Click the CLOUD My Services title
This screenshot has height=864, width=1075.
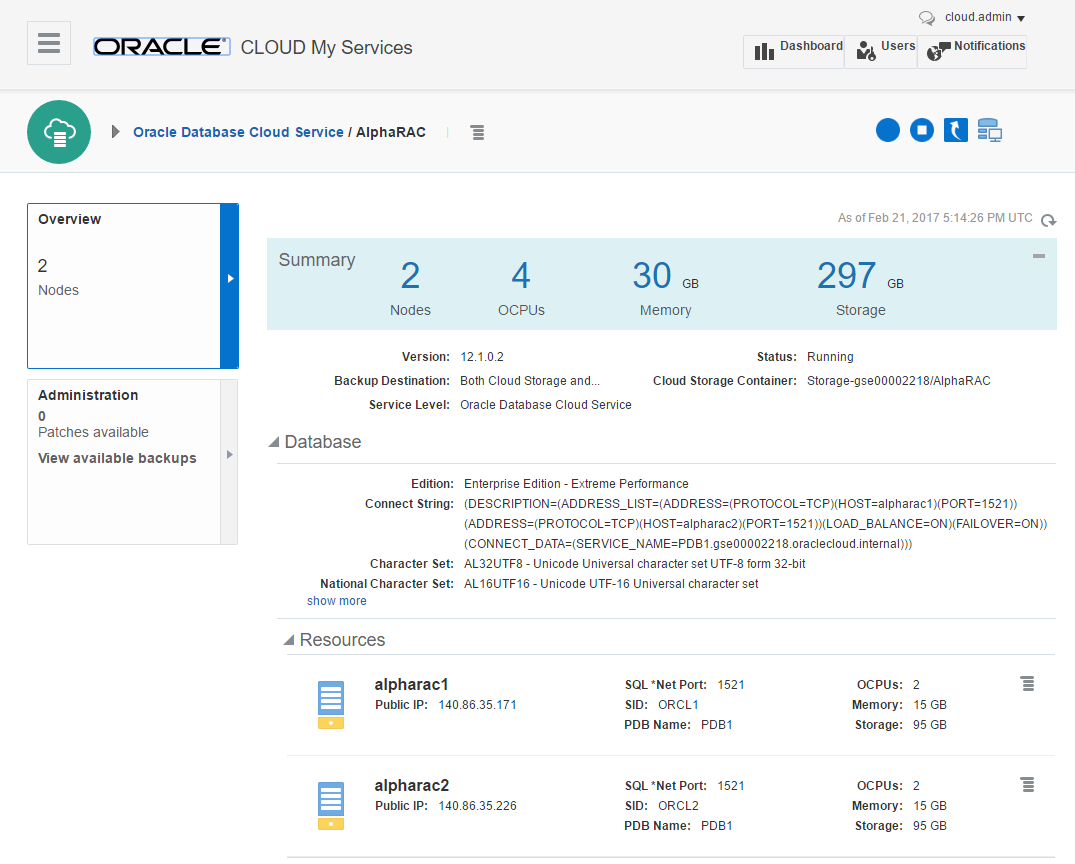click(326, 47)
